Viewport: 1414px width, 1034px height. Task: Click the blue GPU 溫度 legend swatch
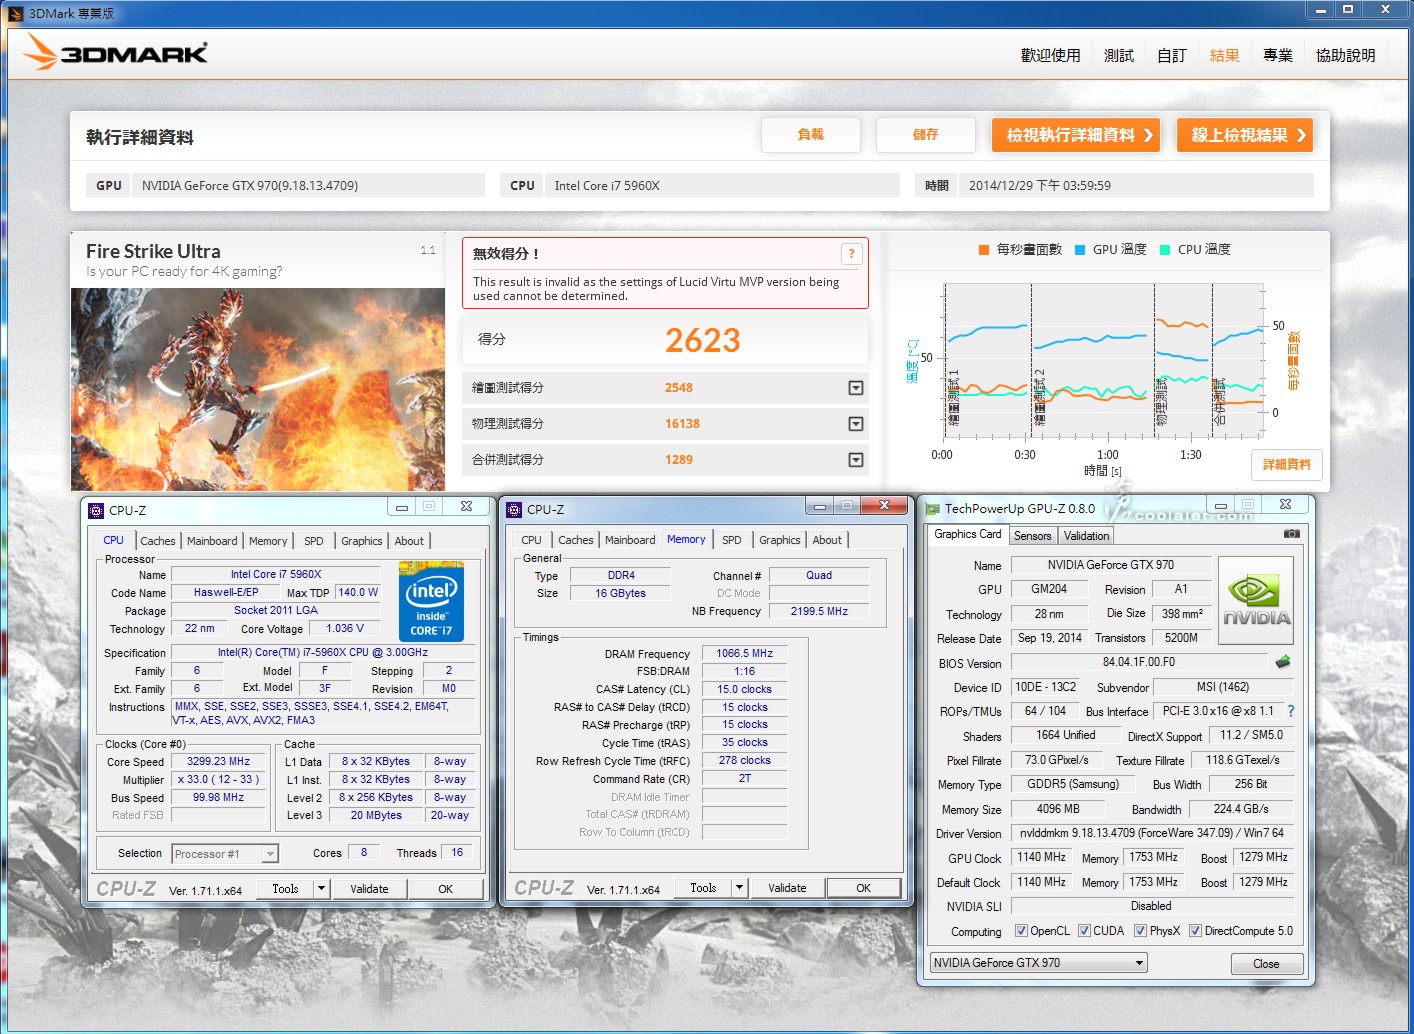click(x=1080, y=250)
